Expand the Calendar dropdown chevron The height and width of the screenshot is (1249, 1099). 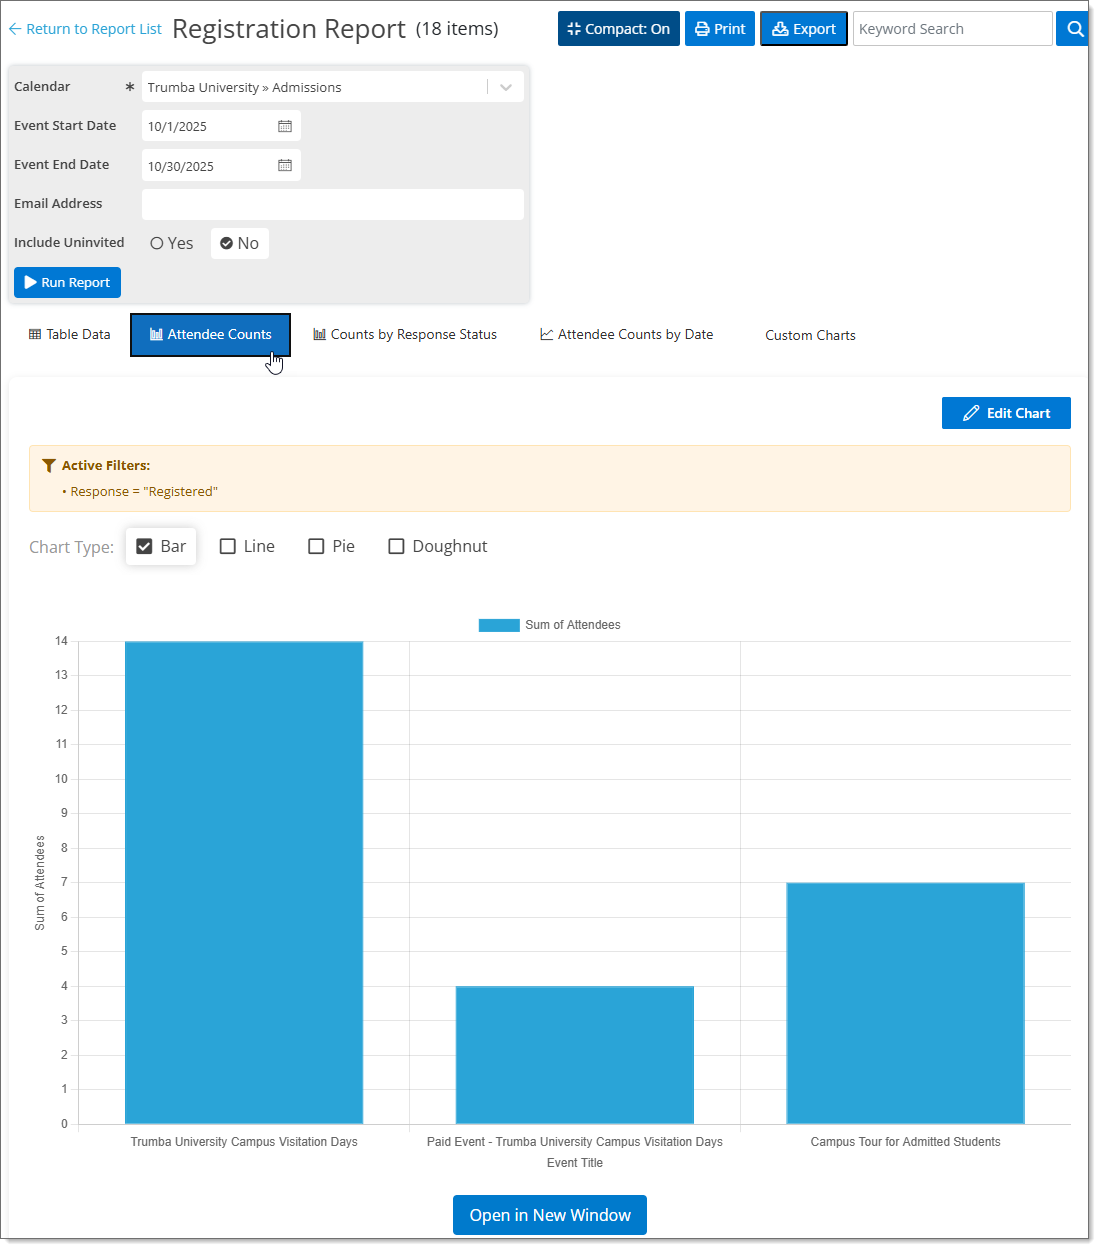click(x=506, y=87)
